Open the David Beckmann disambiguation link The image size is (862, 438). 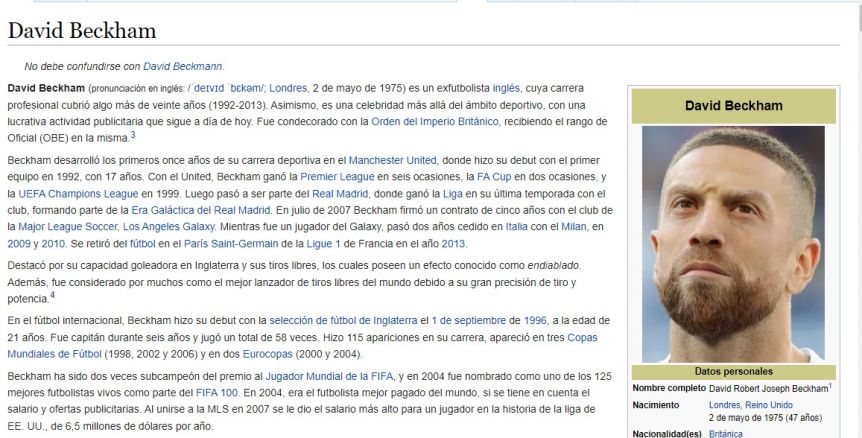pos(183,66)
